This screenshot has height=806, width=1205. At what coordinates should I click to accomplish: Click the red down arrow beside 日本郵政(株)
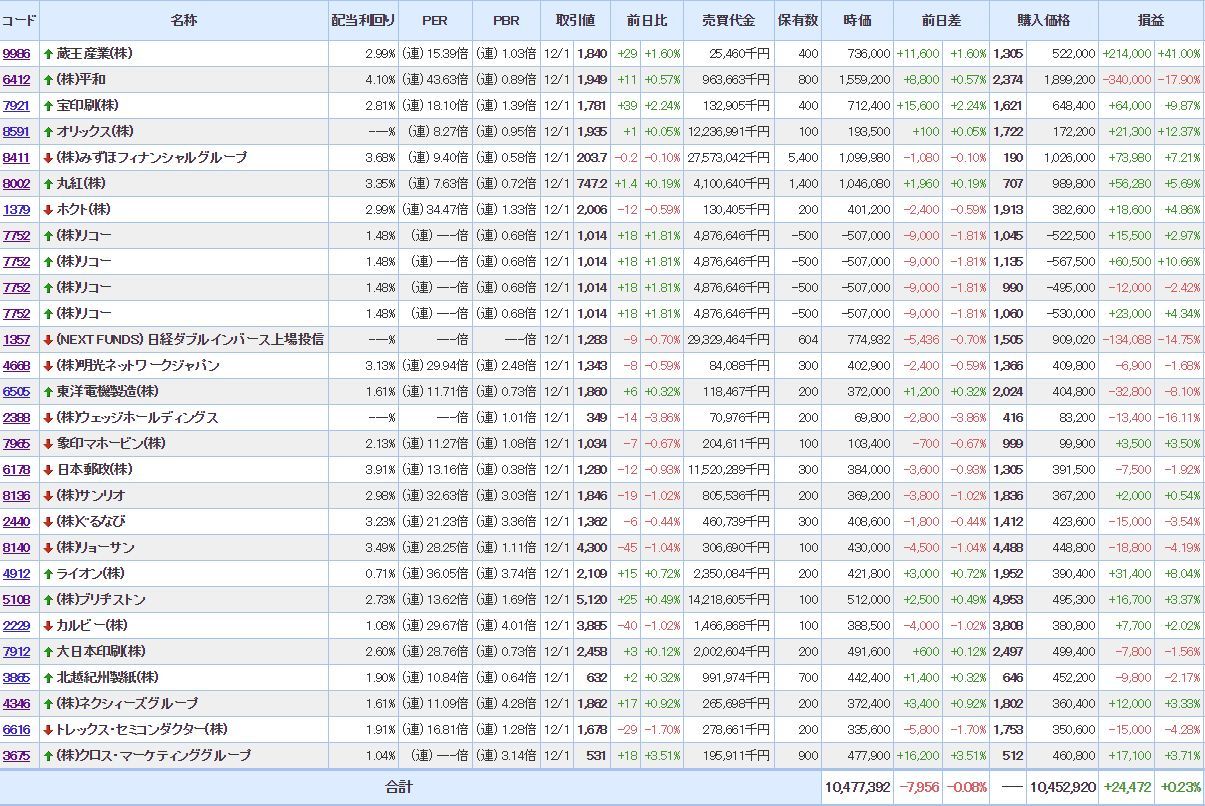48,470
